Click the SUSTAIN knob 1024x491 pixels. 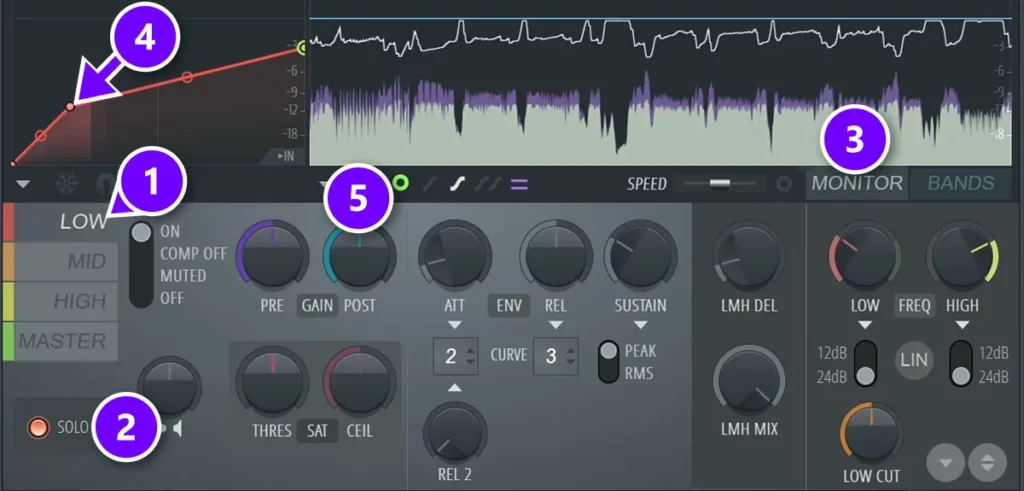click(x=640, y=255)
